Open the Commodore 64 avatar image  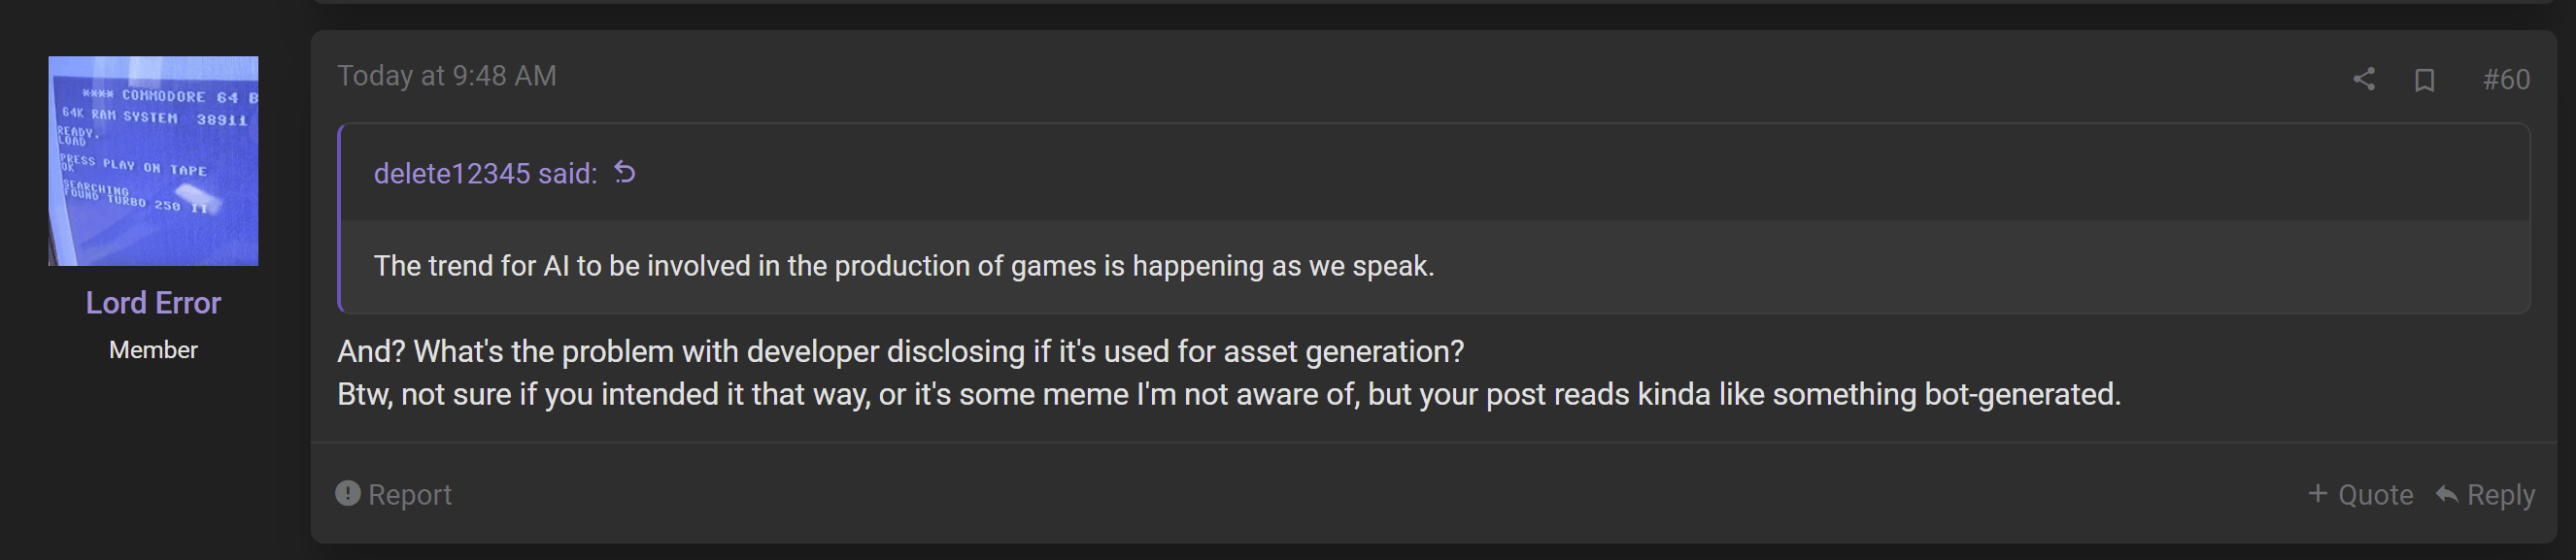[x=153, y=161]
